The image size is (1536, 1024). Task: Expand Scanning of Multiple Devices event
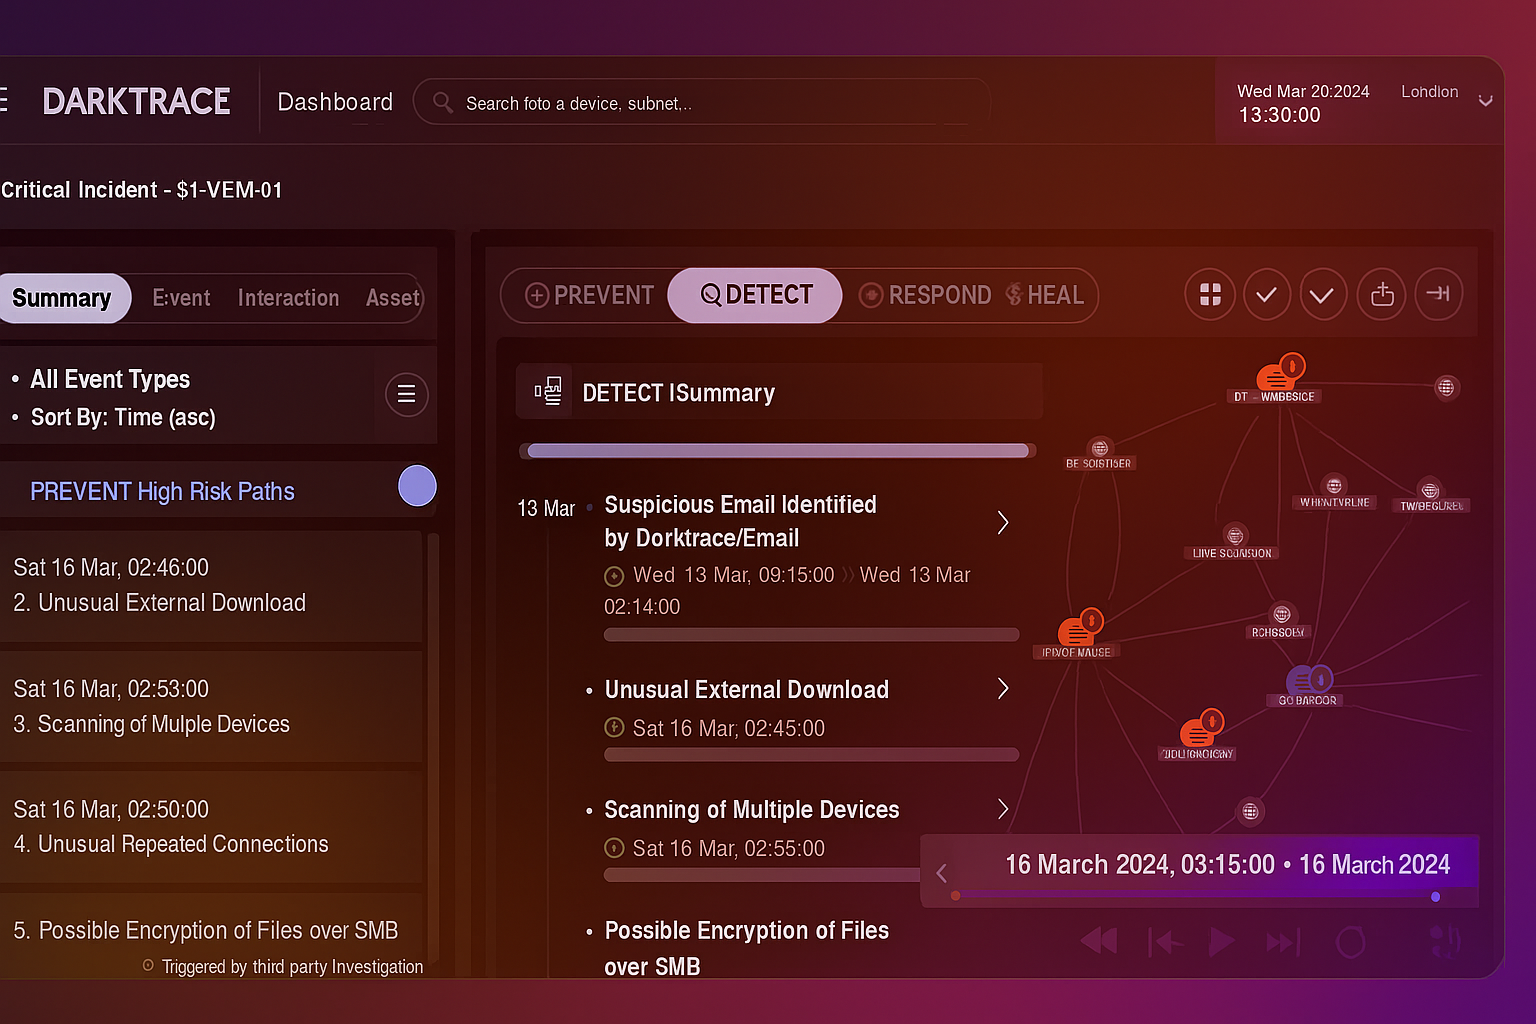(x=1002, y=809)
